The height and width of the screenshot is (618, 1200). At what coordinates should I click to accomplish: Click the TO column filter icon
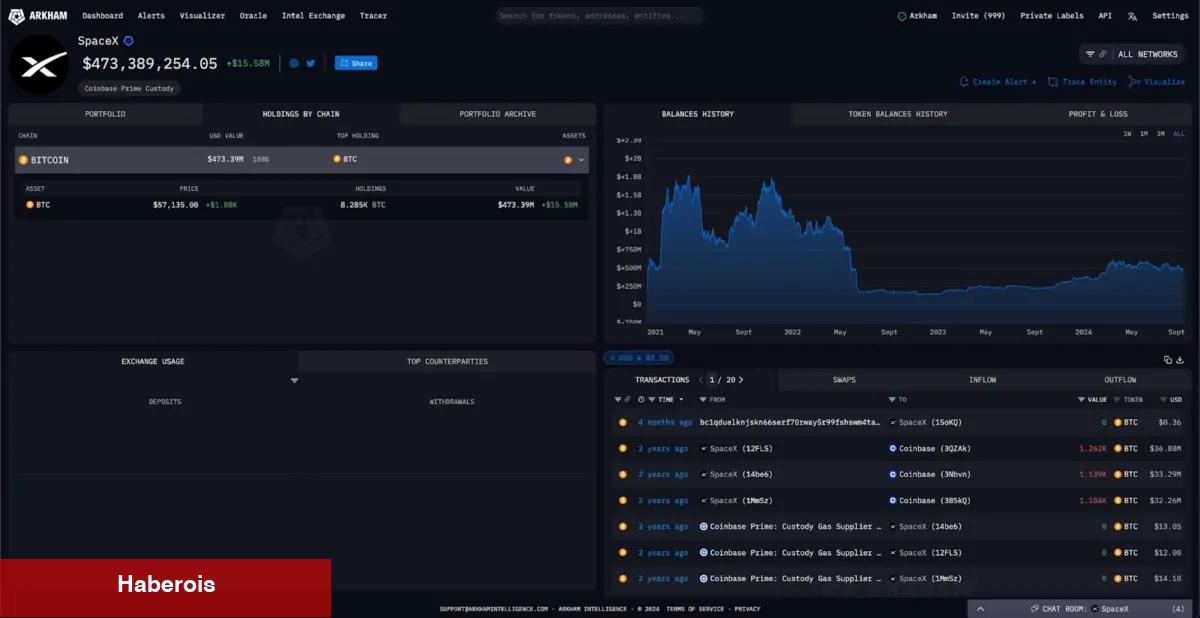(892, 400)
